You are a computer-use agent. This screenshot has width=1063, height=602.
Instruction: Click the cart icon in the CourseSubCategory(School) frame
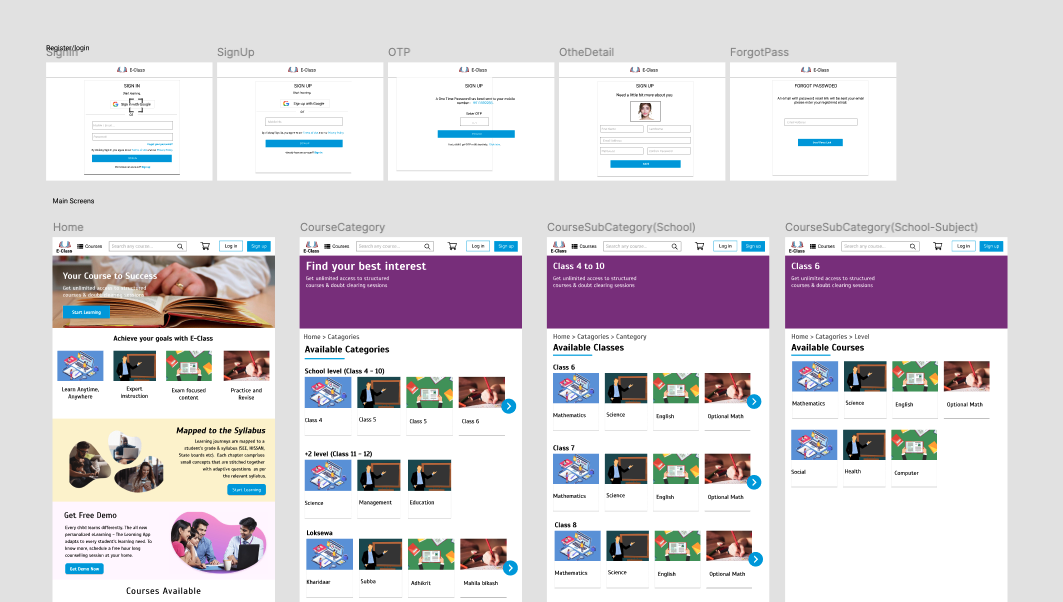[x=700, y=246]
